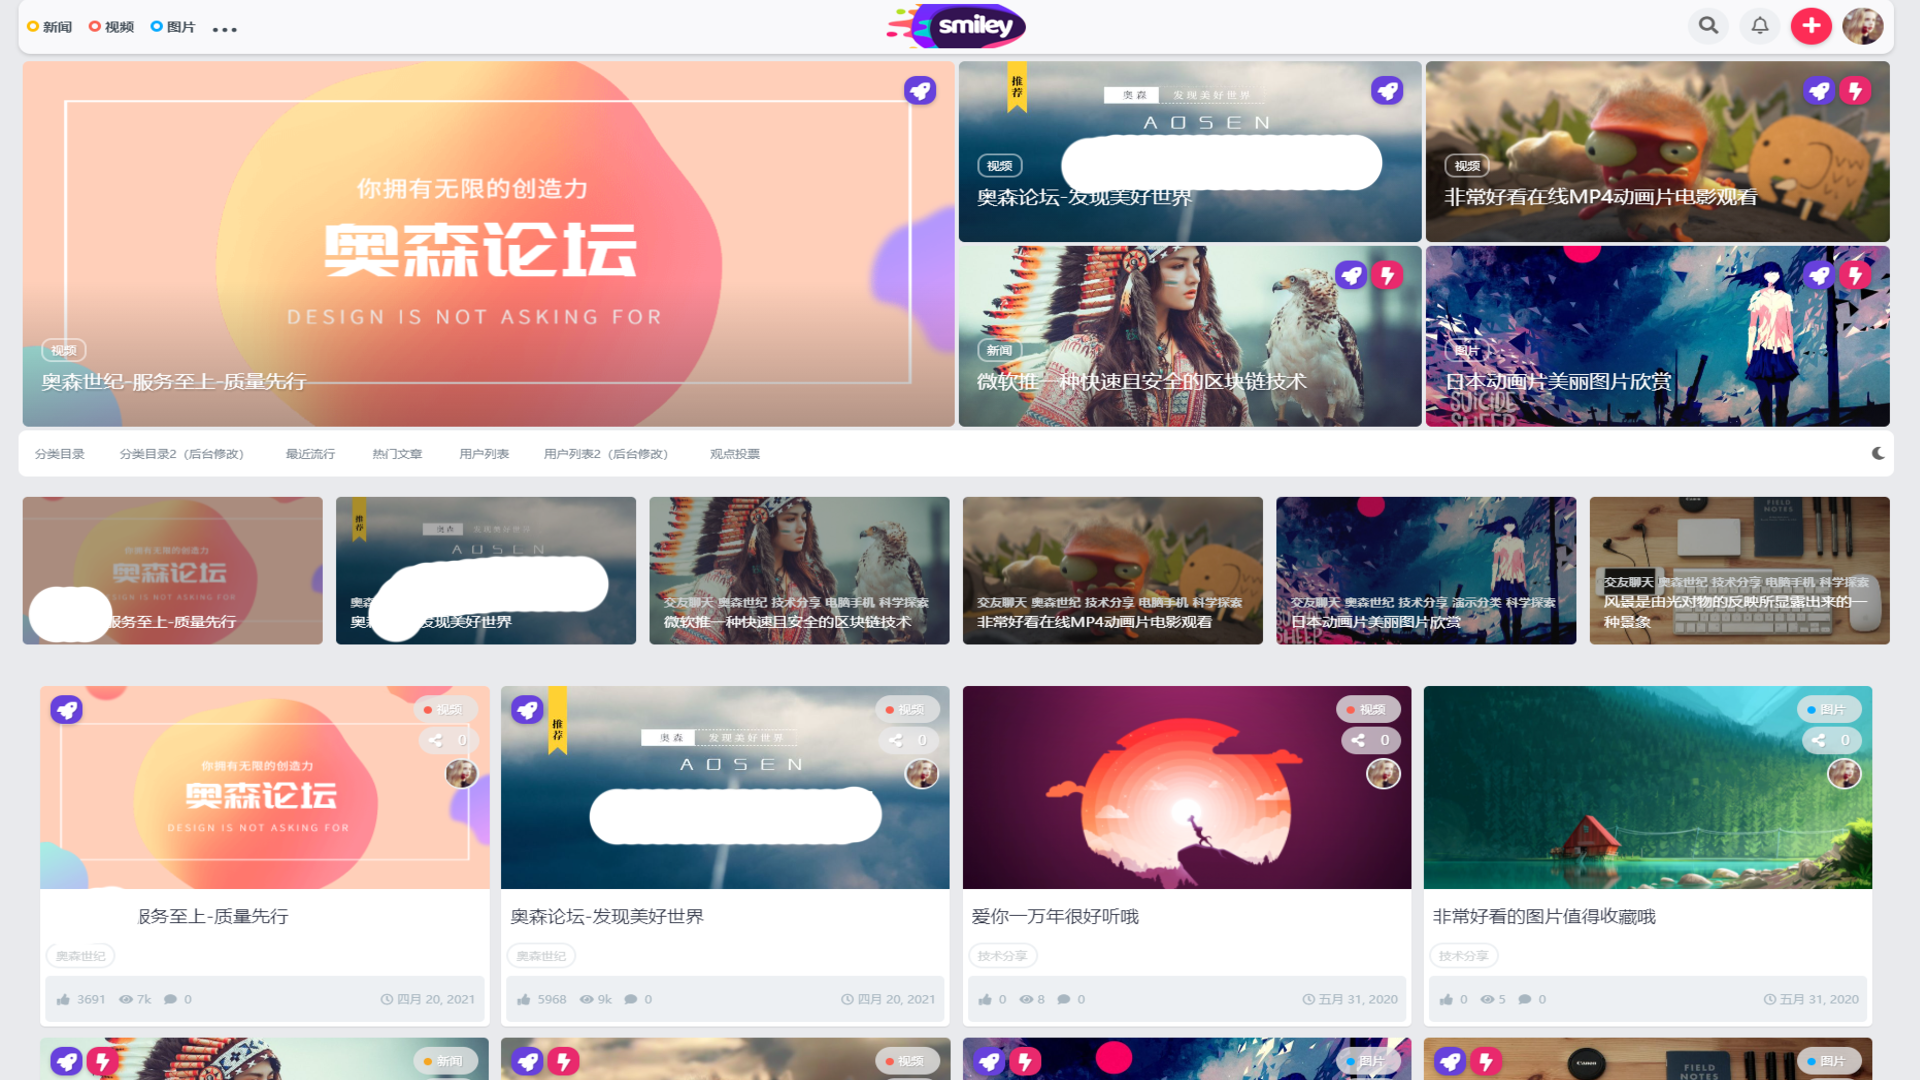Click the 技术分享 tag under 非常好看的图片值得收藏哦

tap(1463, 956)
